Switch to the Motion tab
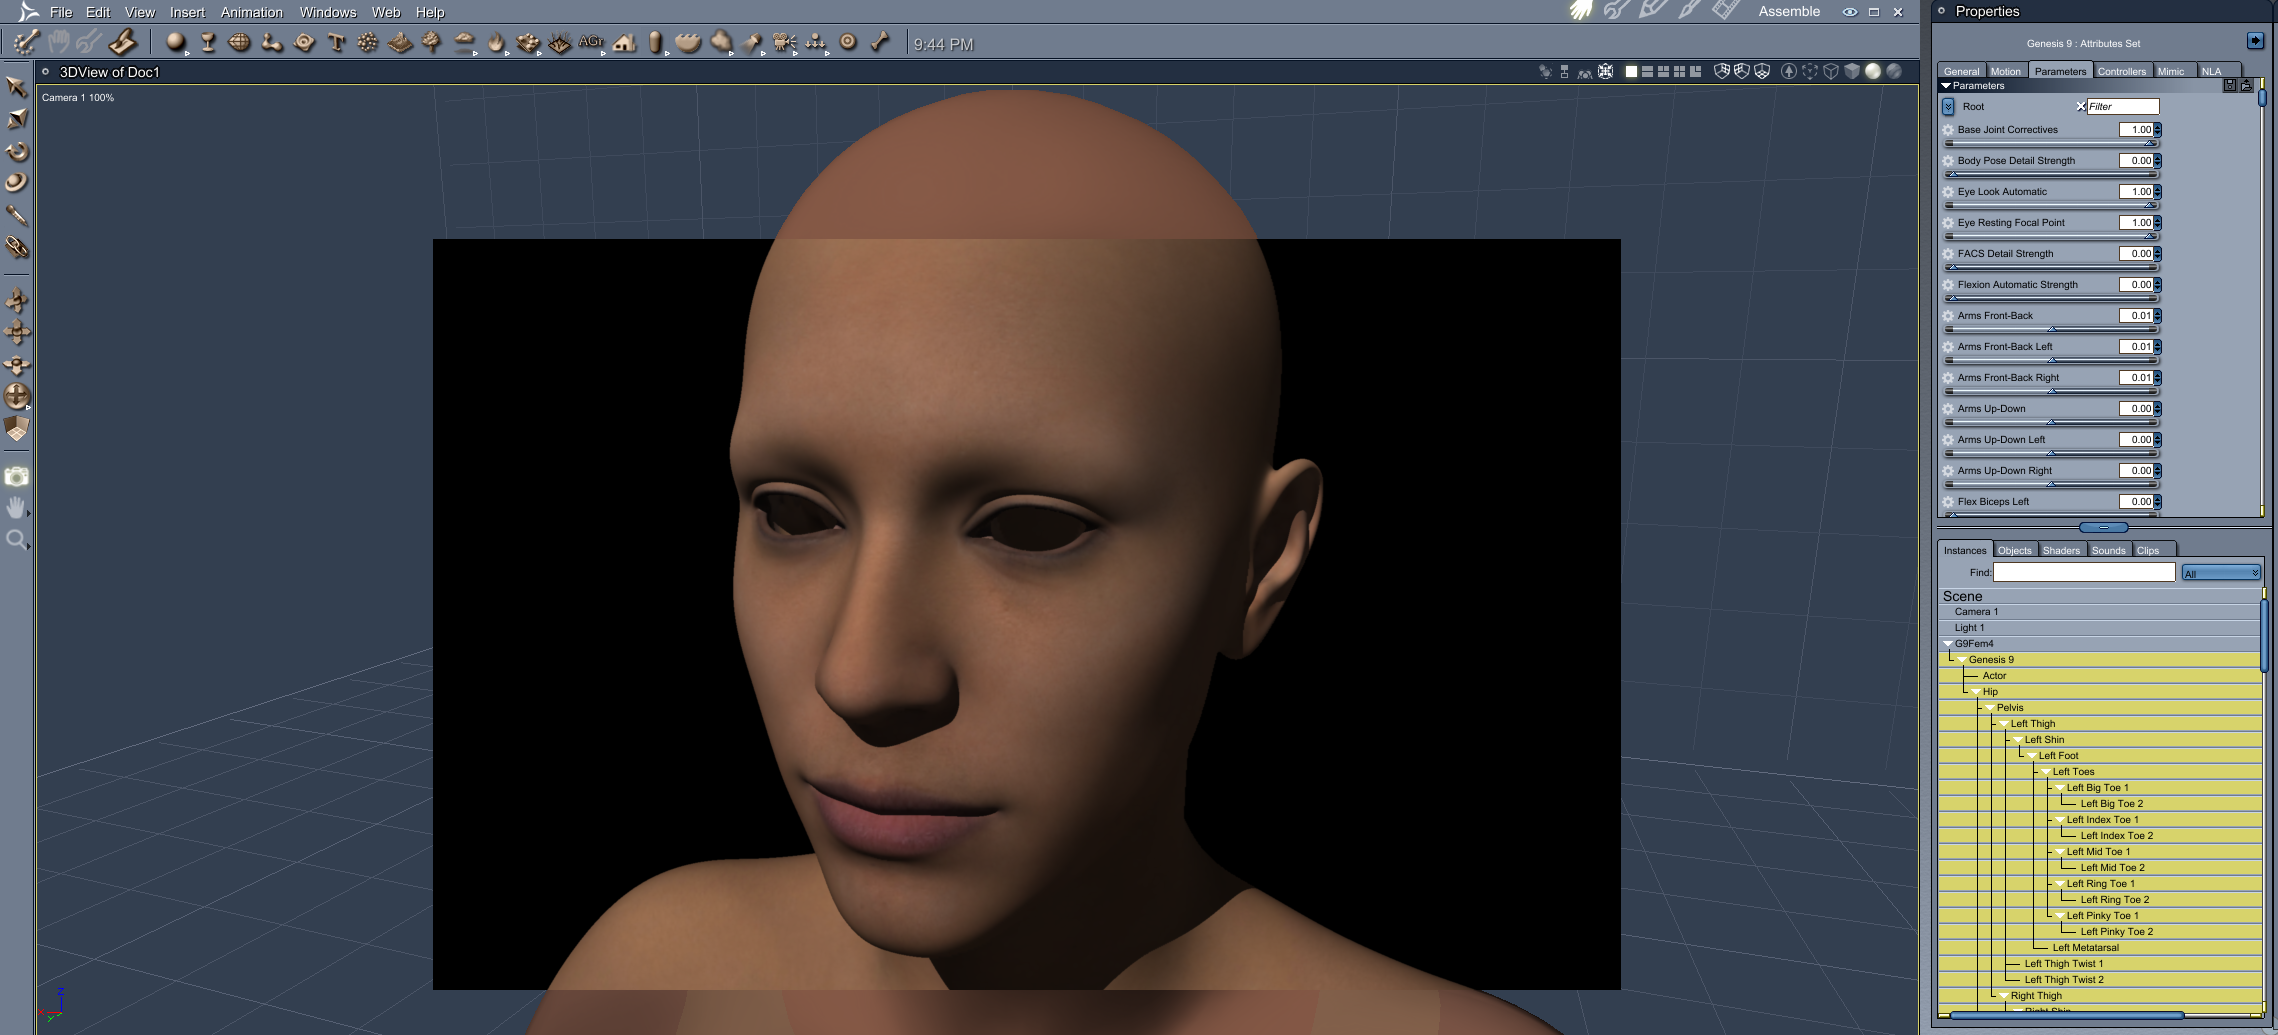2278x1035 pixels. 2005,71
